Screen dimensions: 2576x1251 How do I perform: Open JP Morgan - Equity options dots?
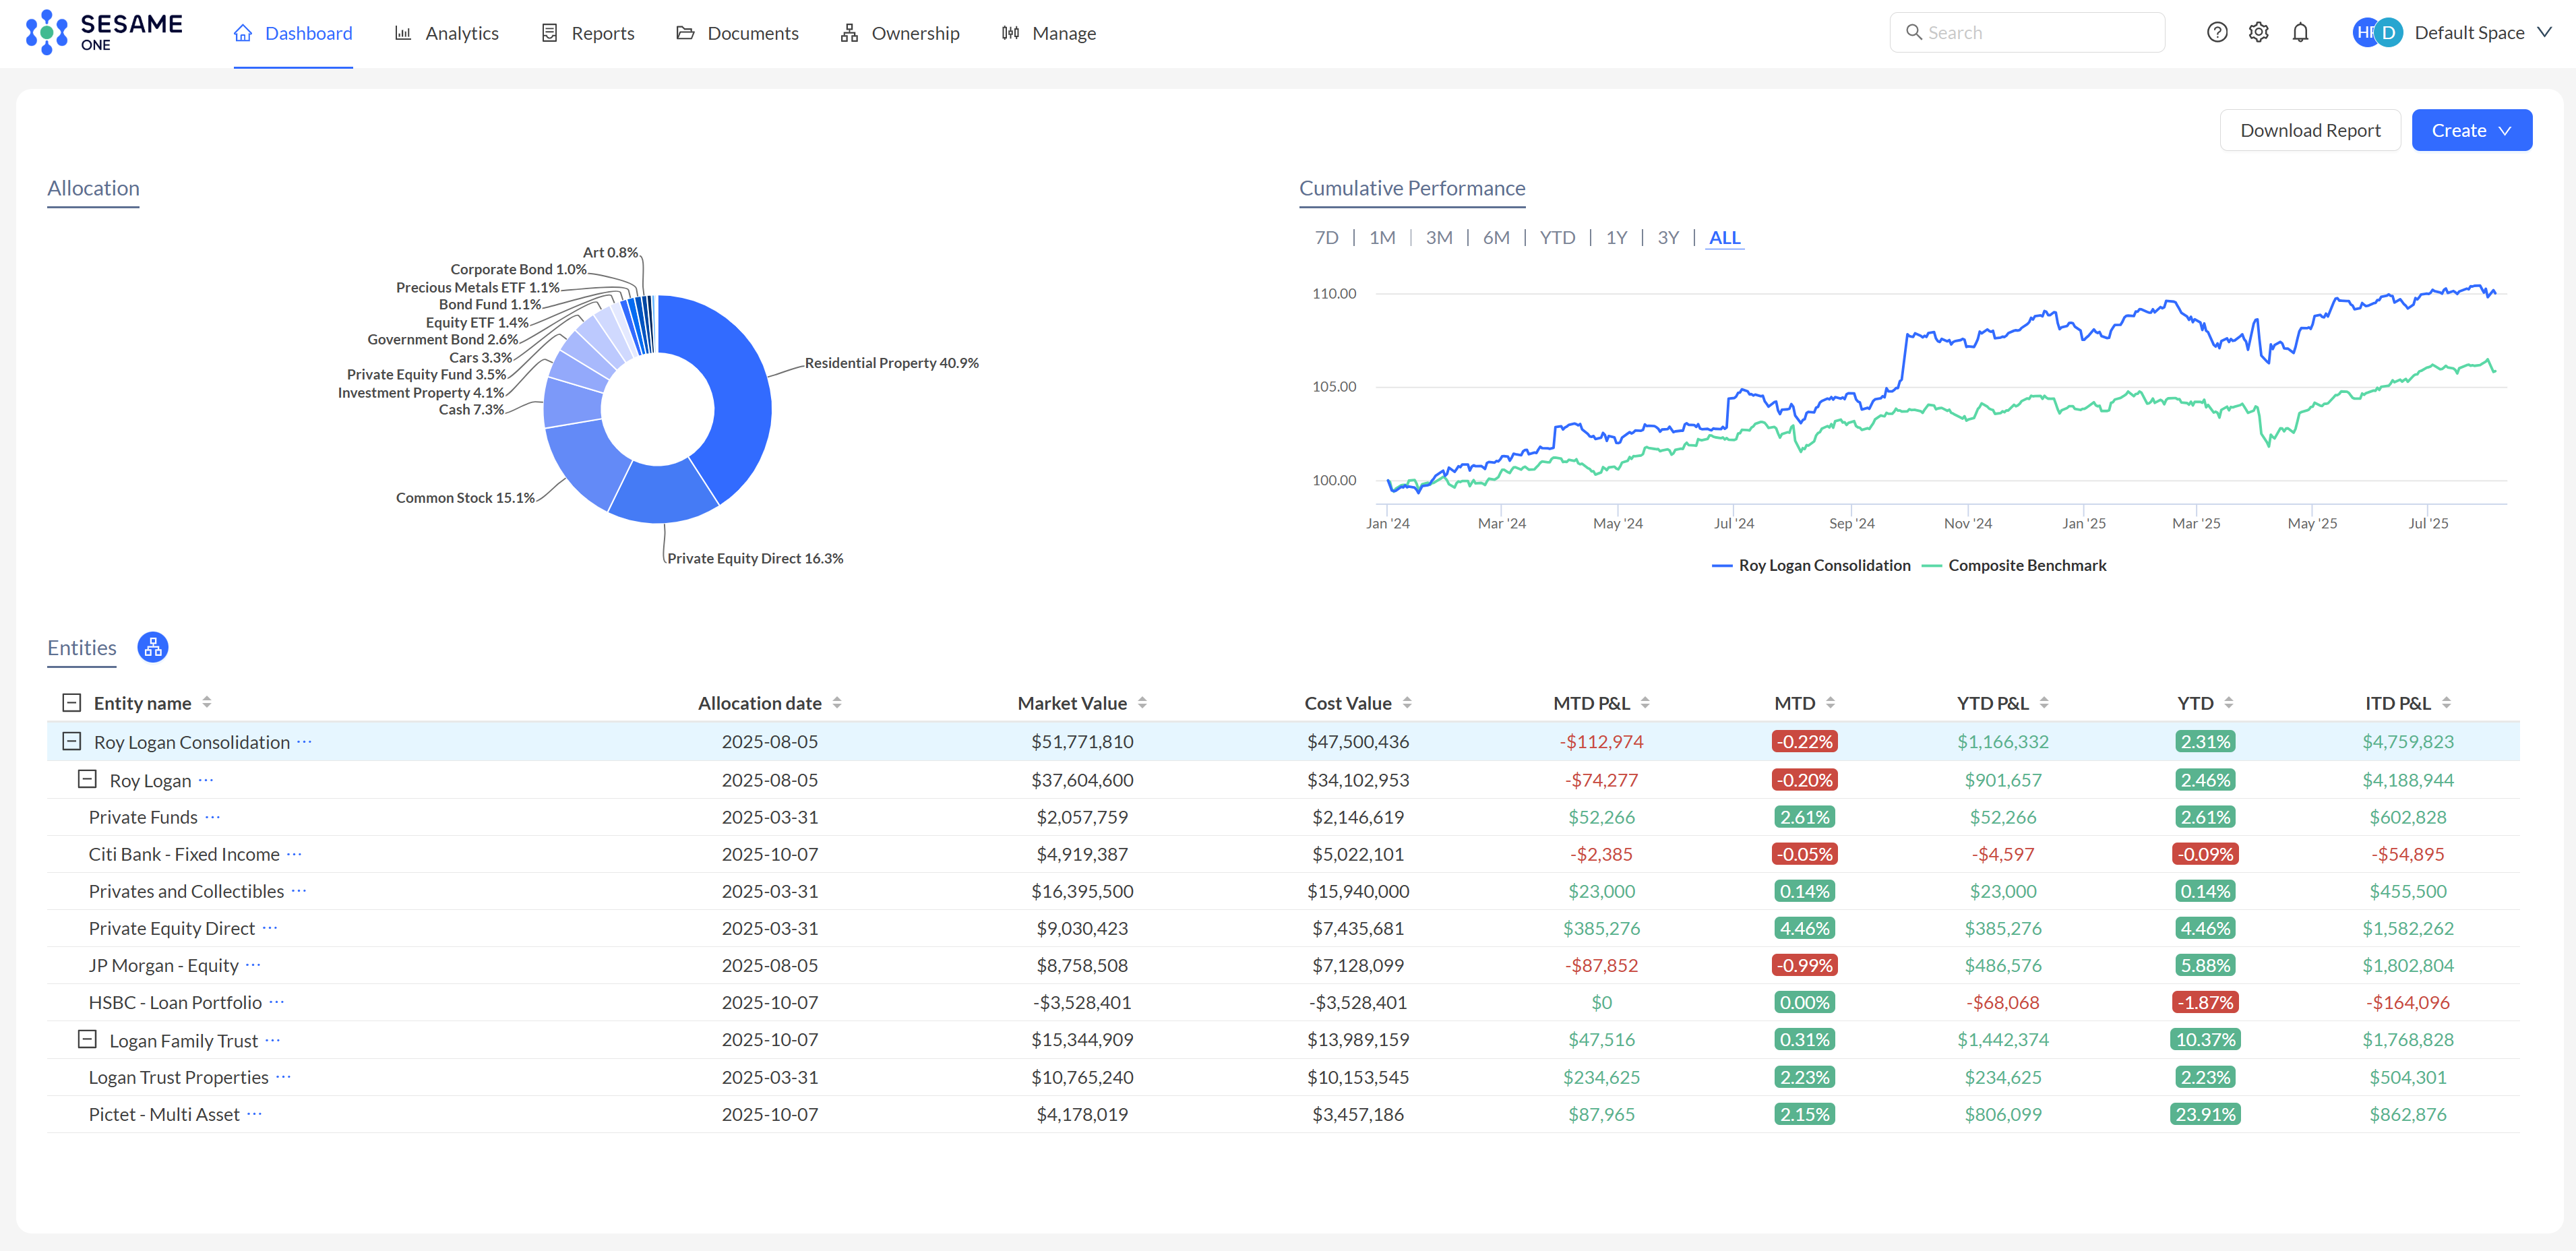(253, 965)
